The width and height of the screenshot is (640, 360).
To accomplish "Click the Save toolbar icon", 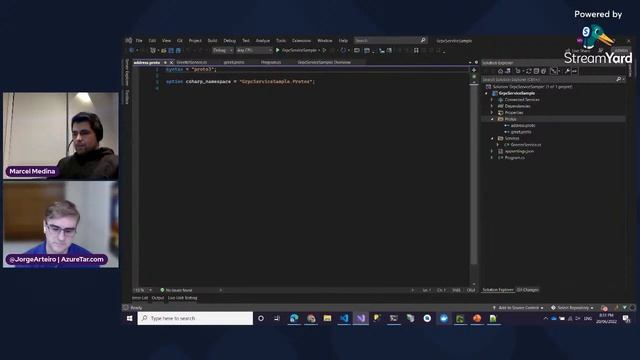I will 171,50.
